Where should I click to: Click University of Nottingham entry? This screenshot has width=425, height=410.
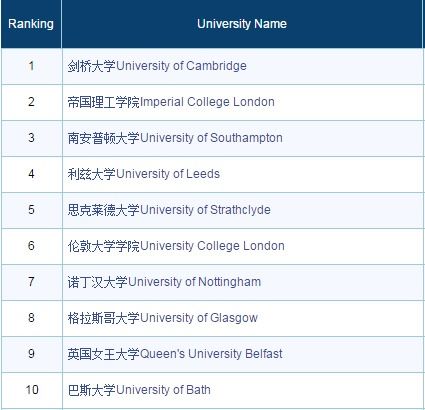(x=164, y=282)
